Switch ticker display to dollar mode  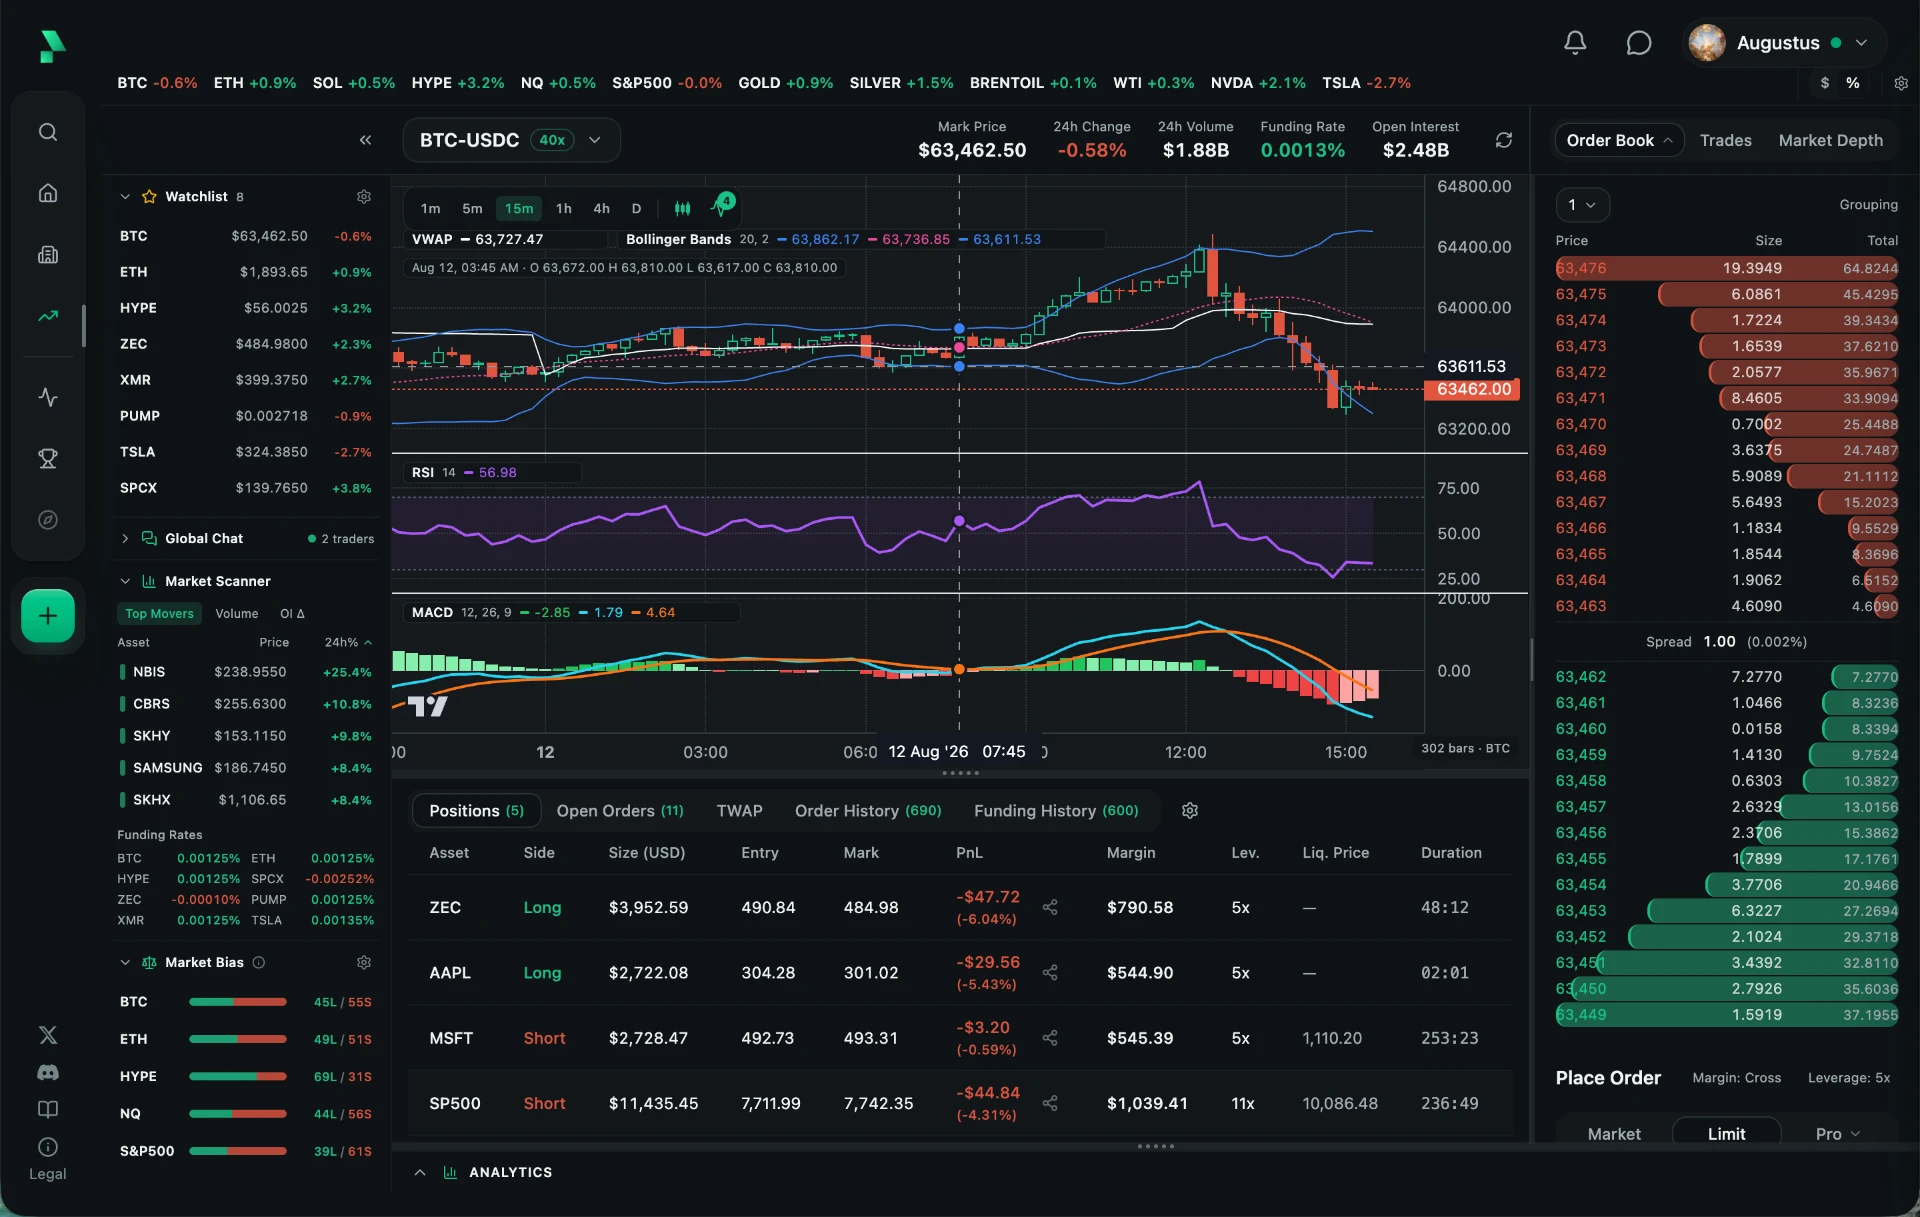pyautogui.click(x=1825, y=83)
